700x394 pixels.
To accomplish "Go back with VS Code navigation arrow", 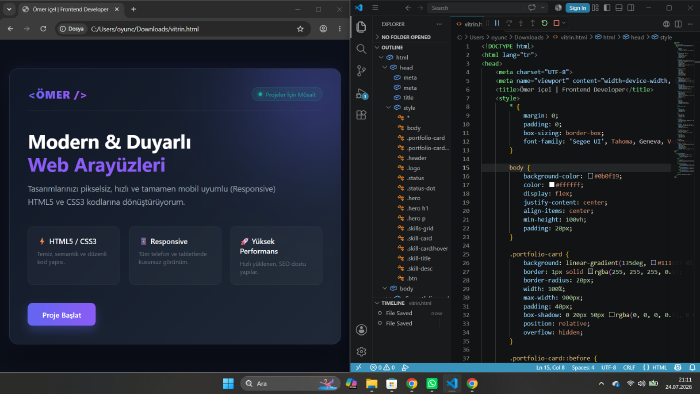I will point(408,8).
